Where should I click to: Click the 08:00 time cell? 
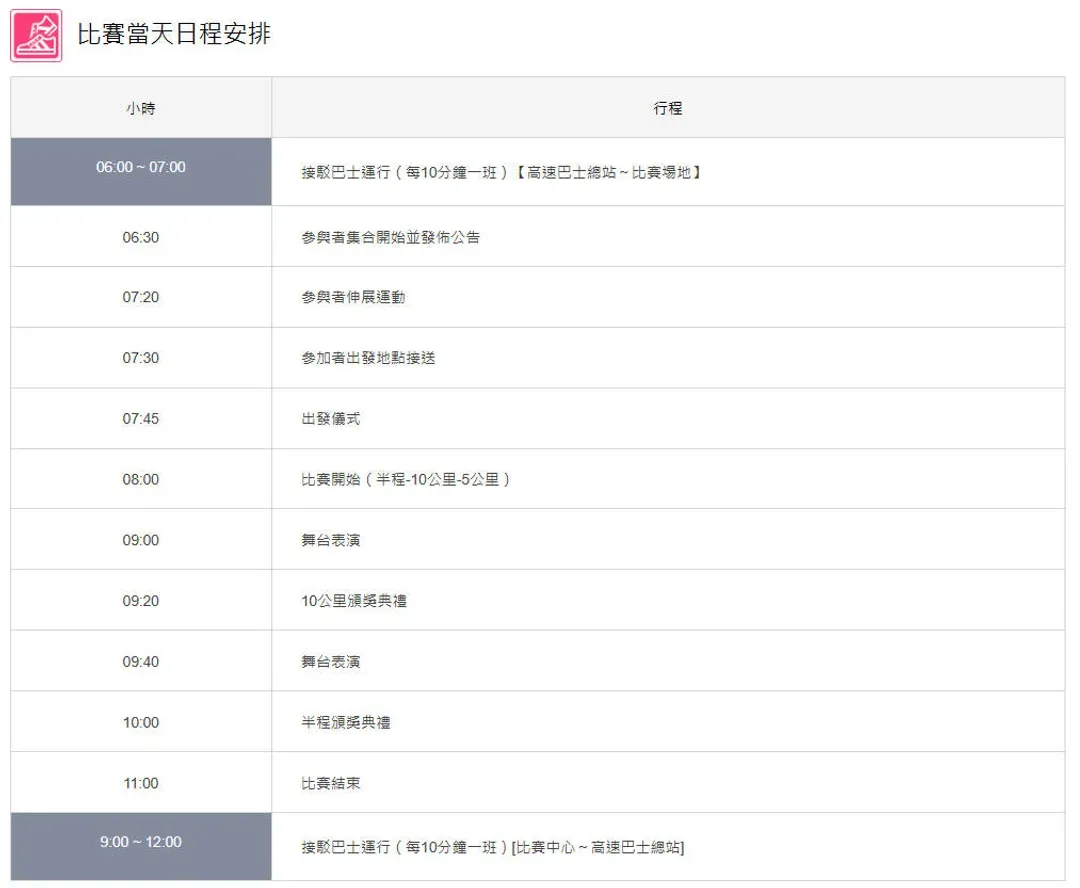tap(141, 480)
